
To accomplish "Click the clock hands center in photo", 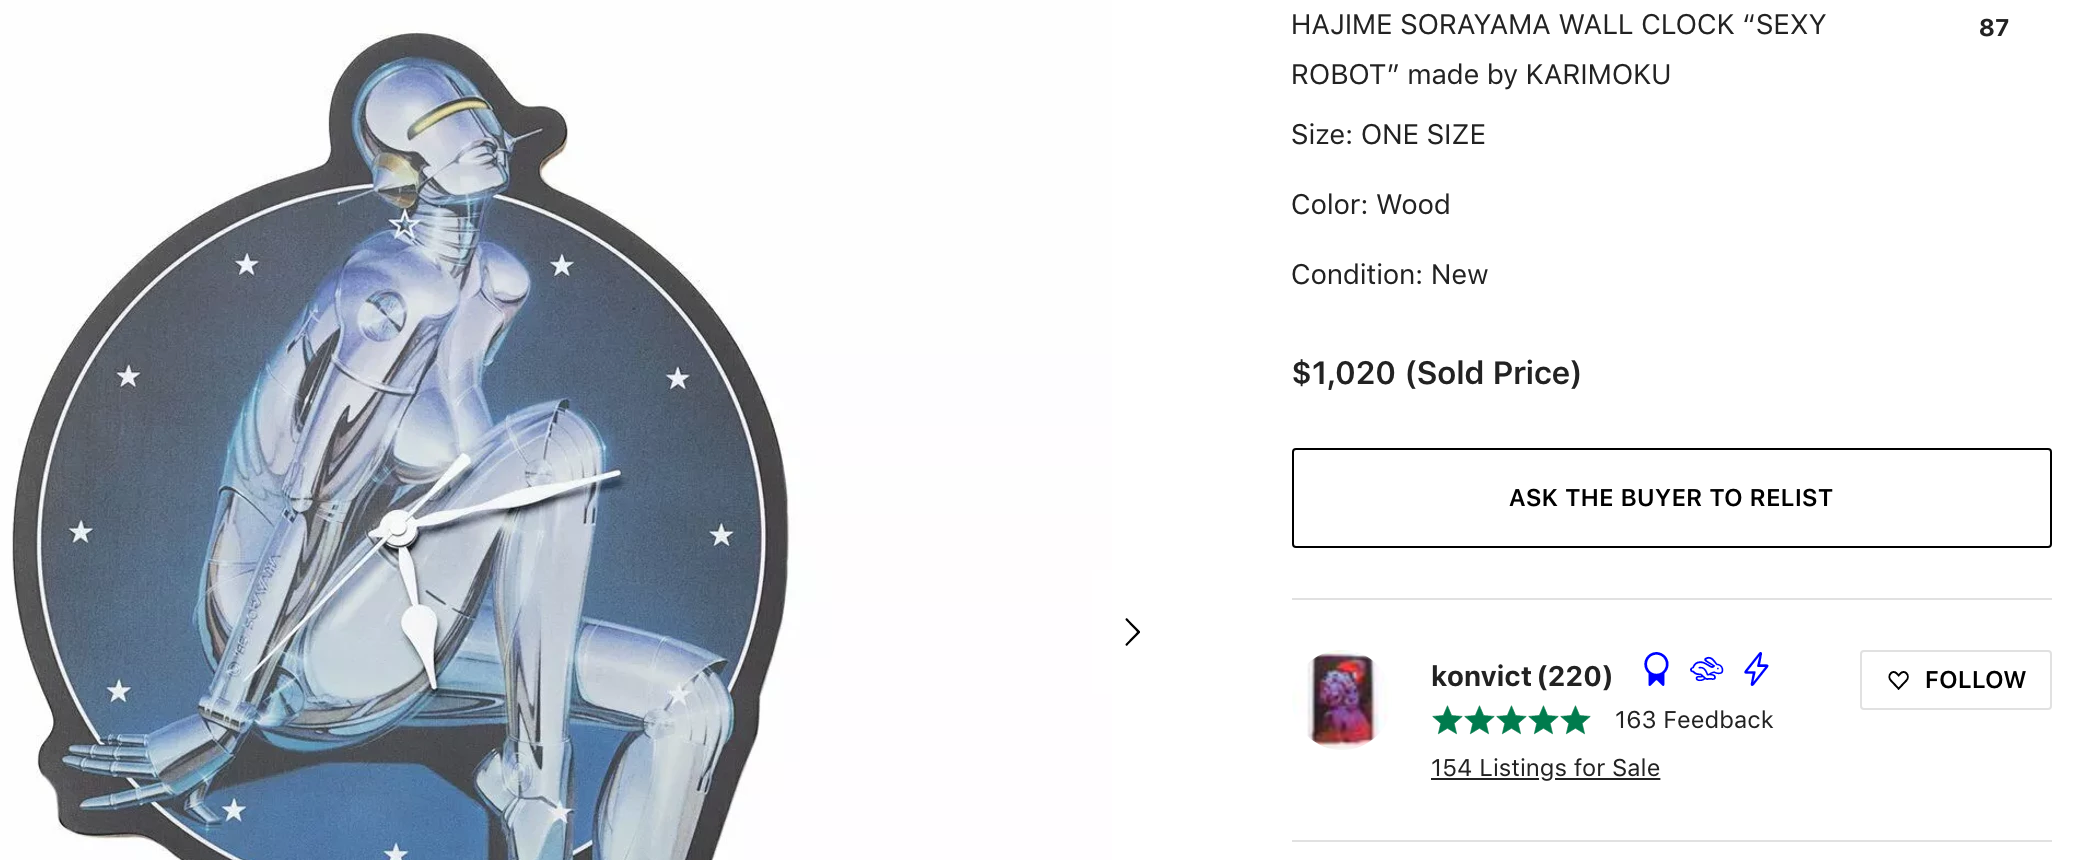I will [398, 527].
